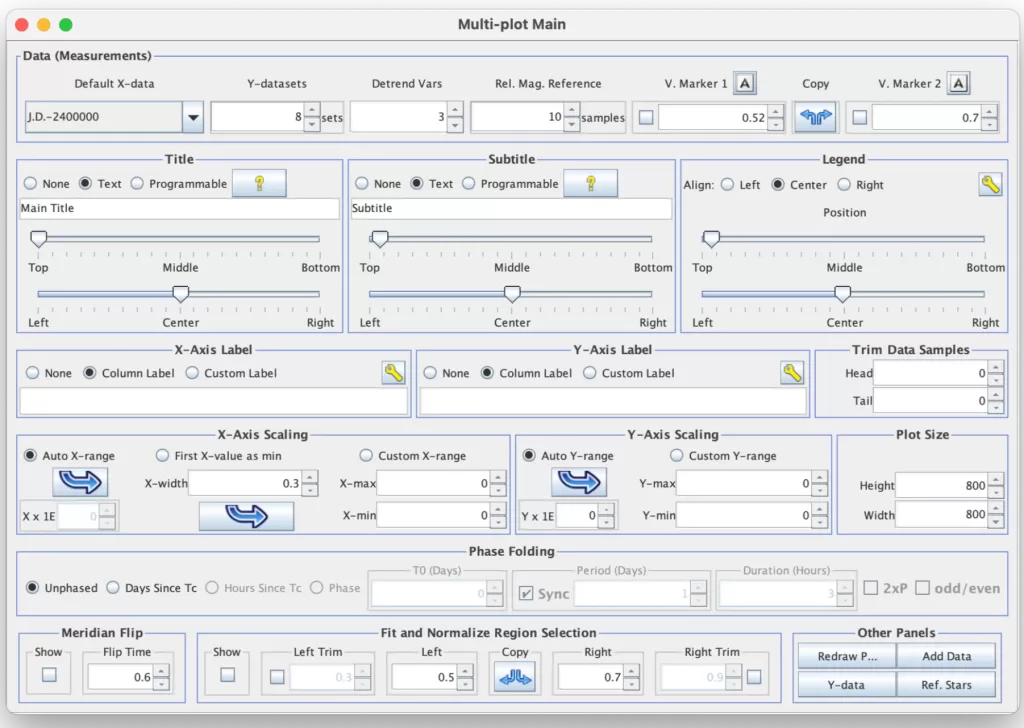1024x728 pixels.
Task: Open the Default X-data dropdown
Action: 192,117
